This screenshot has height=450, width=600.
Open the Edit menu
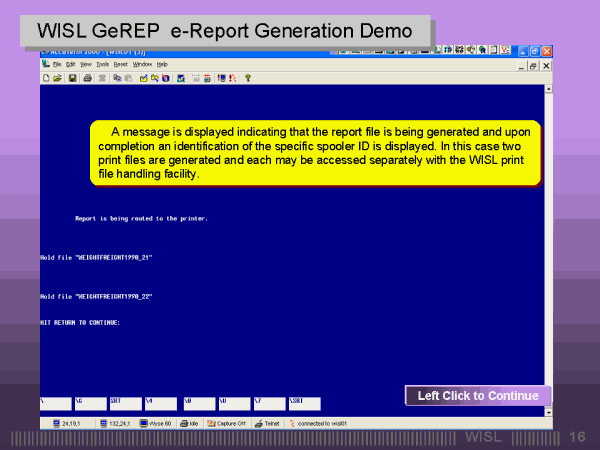pyautogui.click(x=71, y=64)
